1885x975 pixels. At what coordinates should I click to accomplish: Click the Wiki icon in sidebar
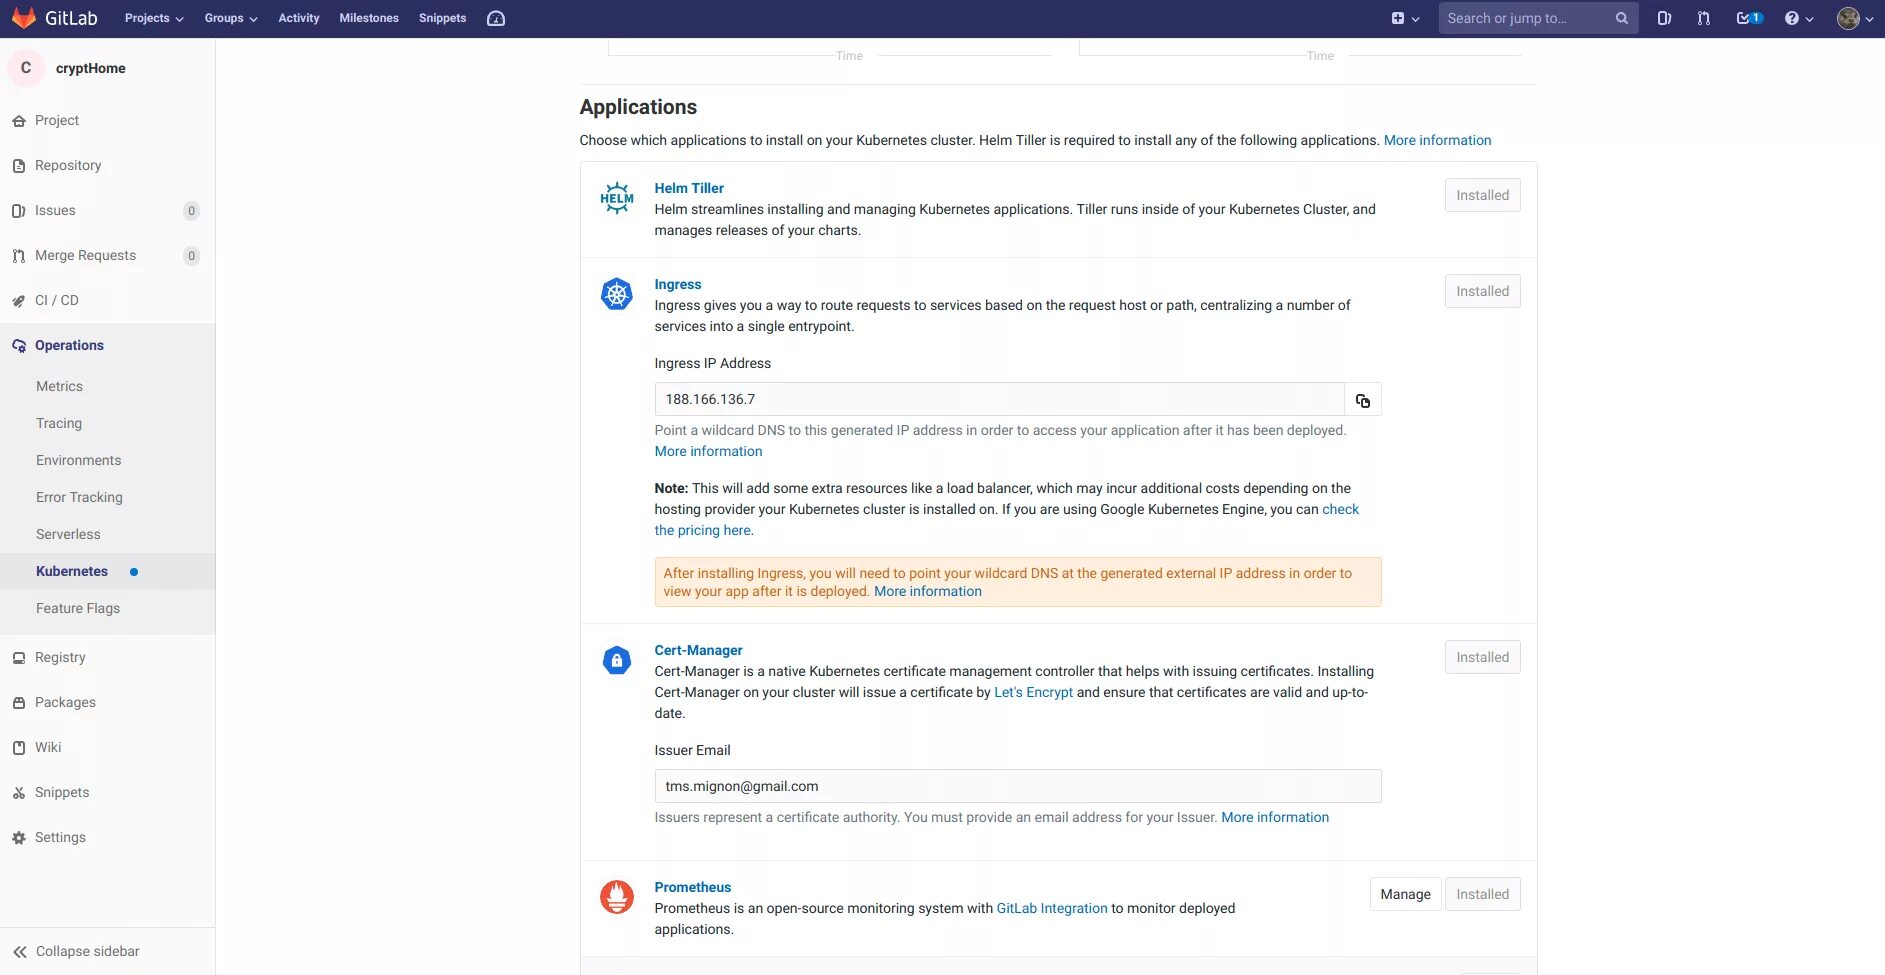(19, 748)
